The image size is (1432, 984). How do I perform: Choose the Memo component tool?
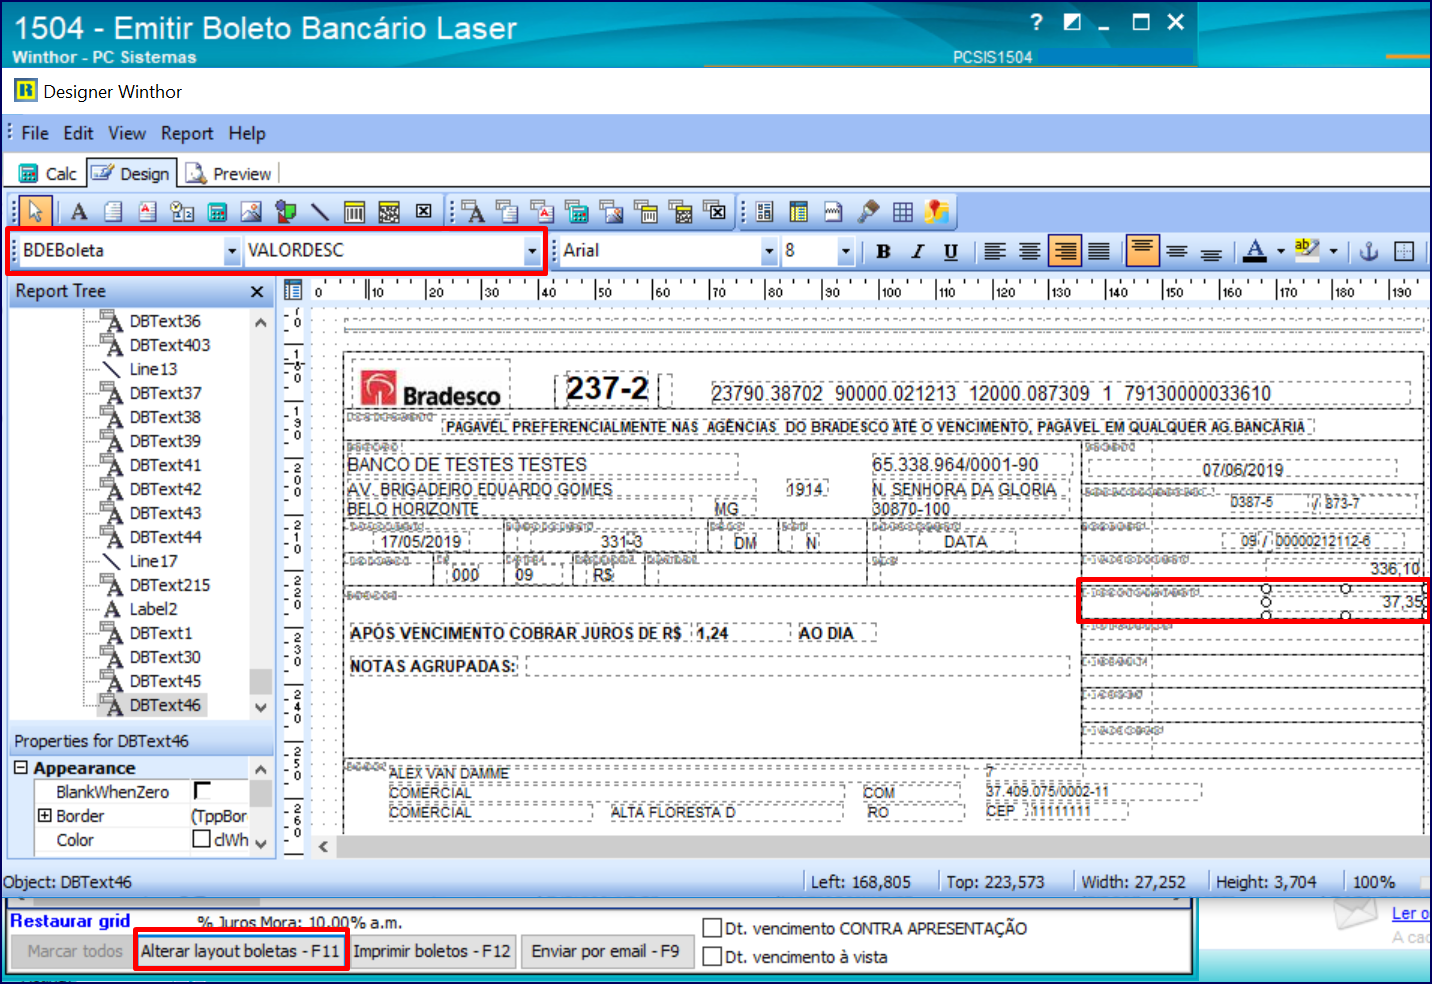113,211
